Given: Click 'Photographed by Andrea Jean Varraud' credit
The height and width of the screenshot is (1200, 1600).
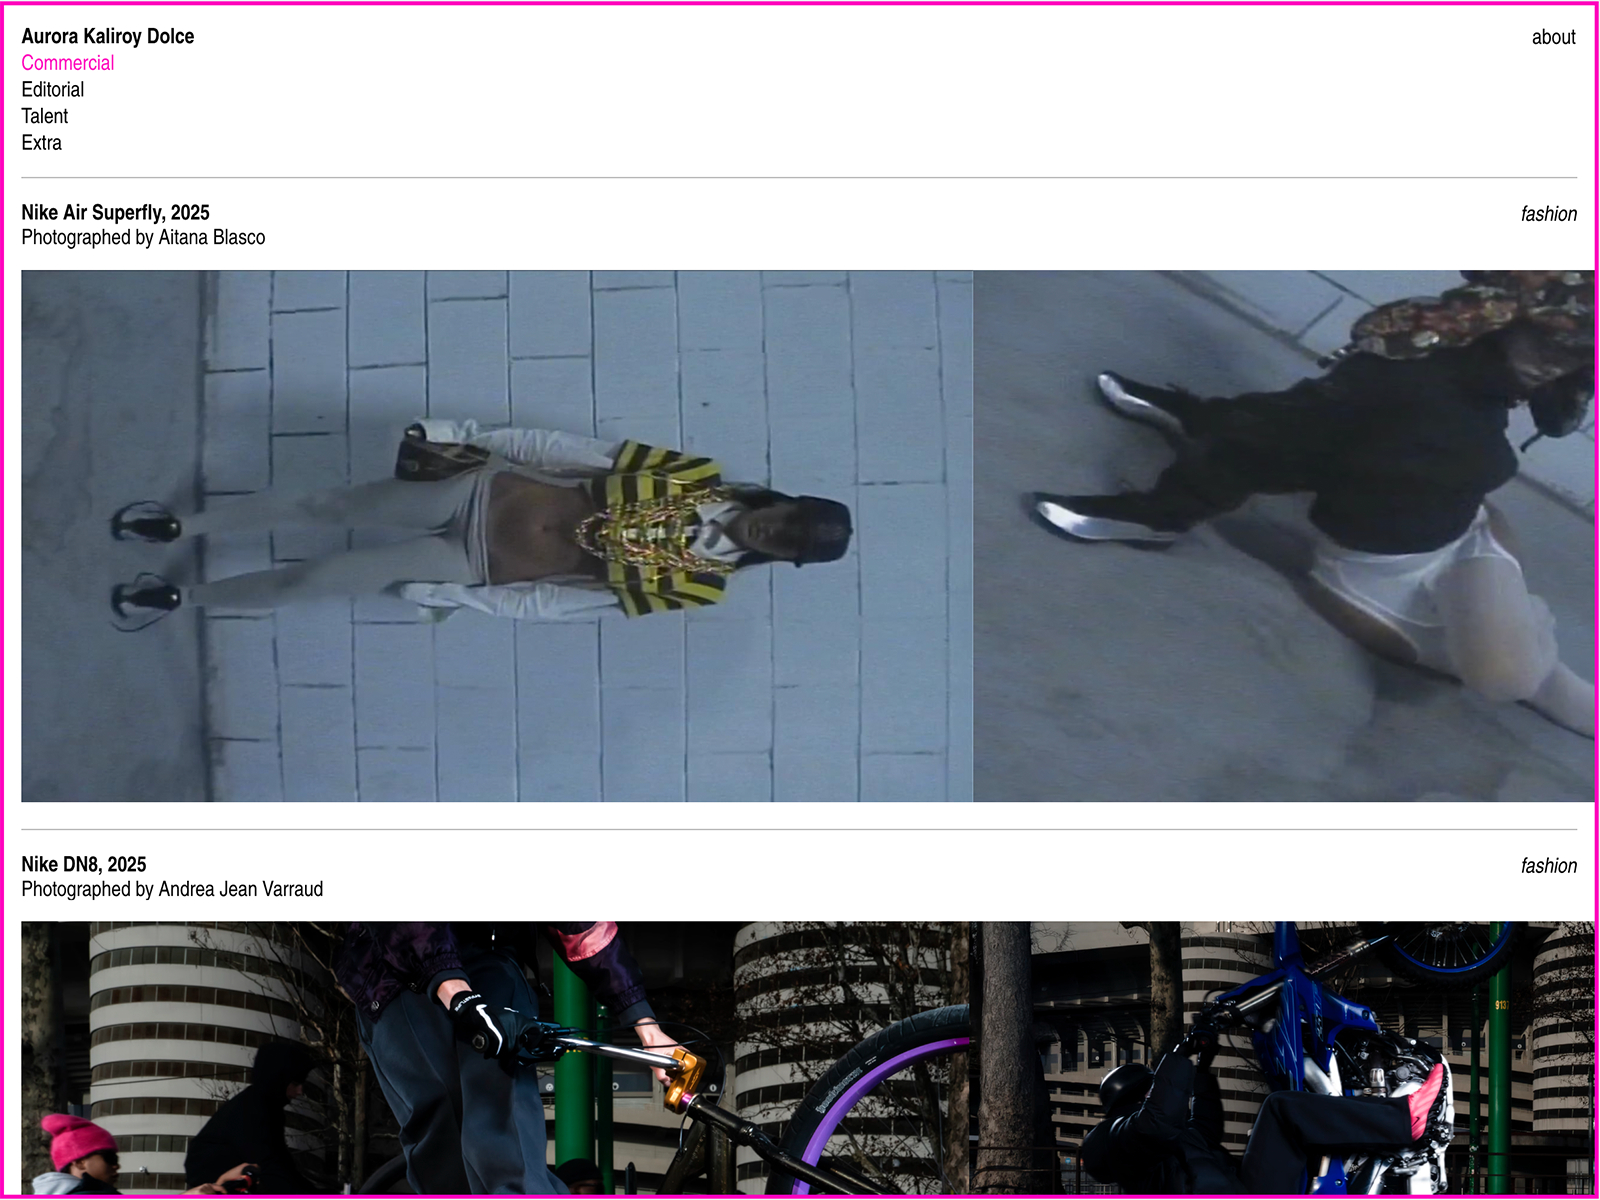Looking at the screenshot, I should pos(172,889).
